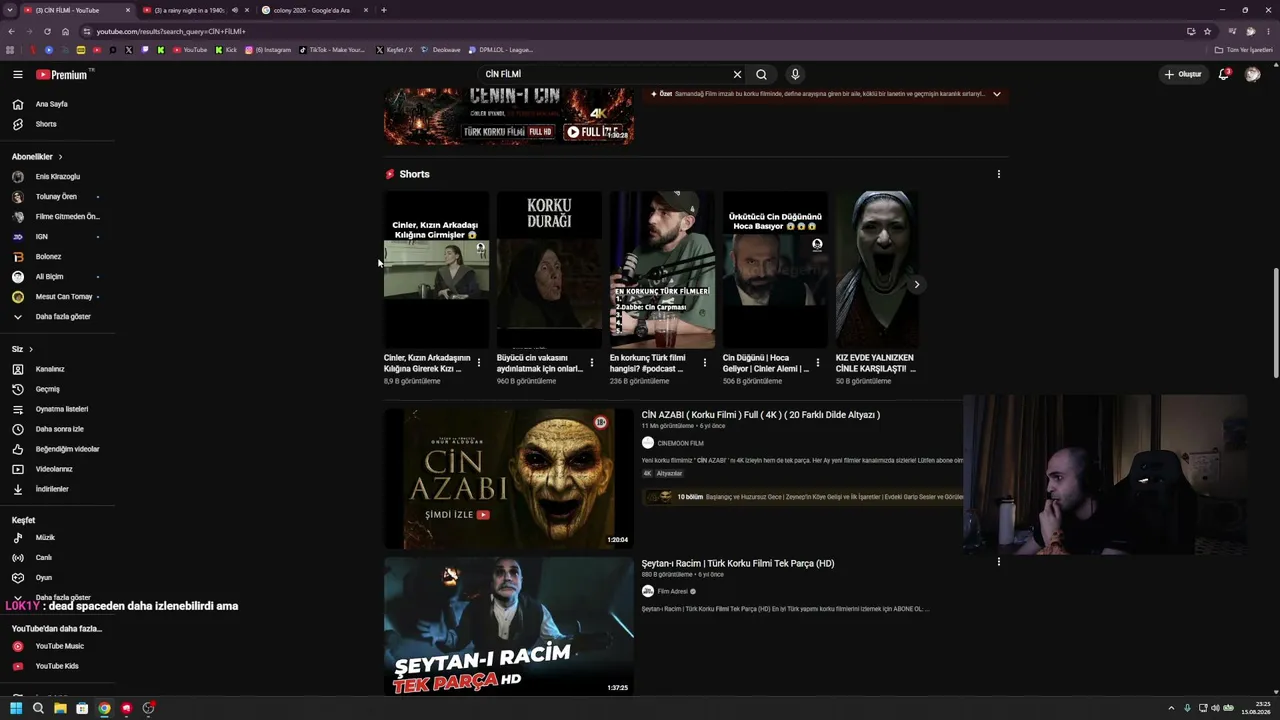1280x720 pixels.
Task: Open the YouTube guide hamburger menu
Action: click(17, 74)
